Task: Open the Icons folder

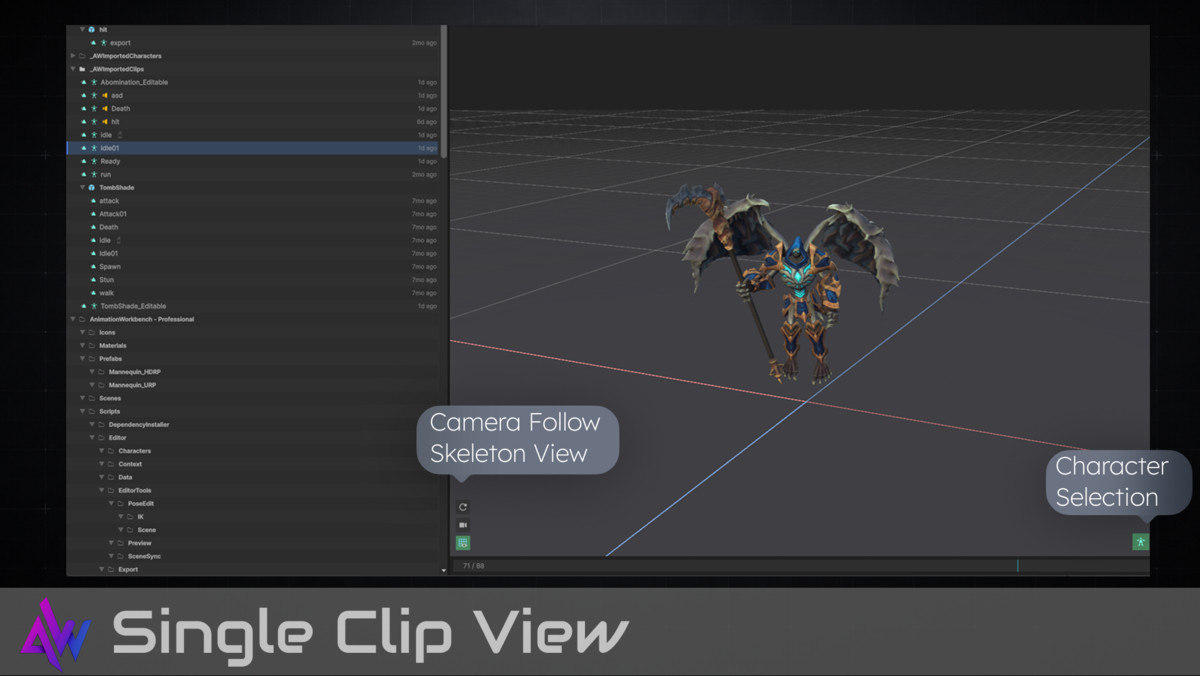Action: [107, 332]
